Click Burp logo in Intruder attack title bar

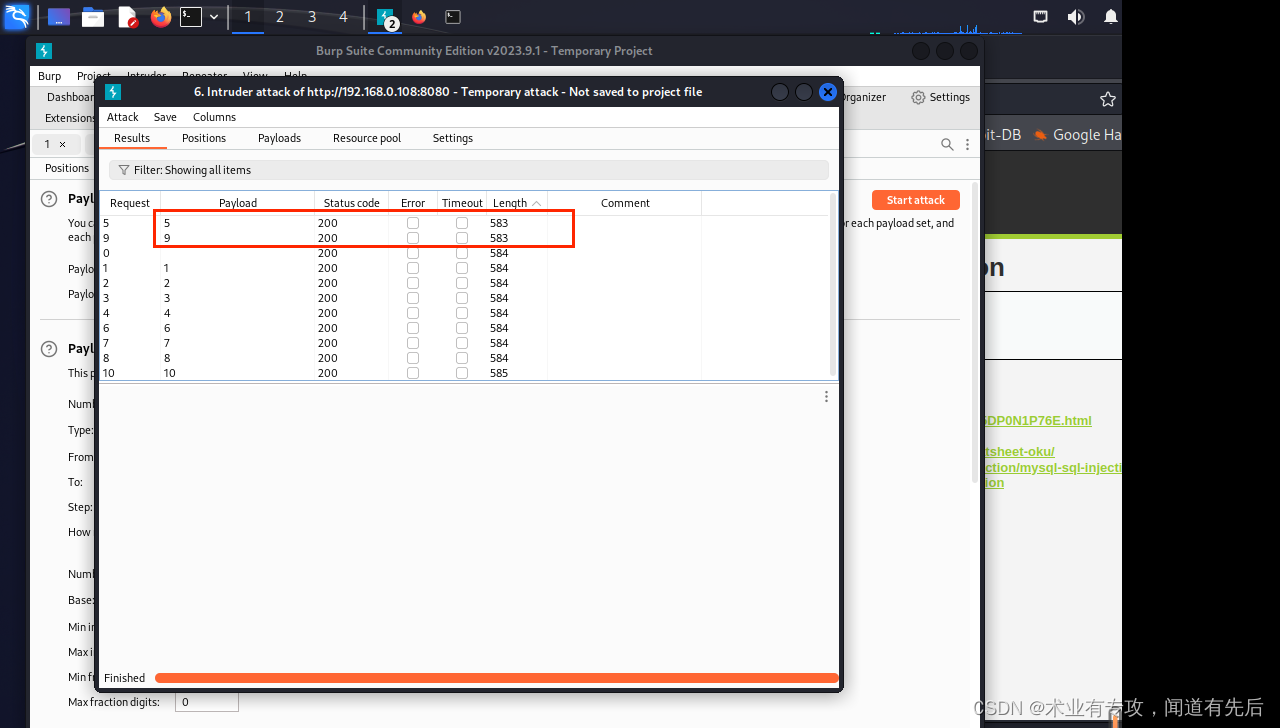[x=113, y=92]
